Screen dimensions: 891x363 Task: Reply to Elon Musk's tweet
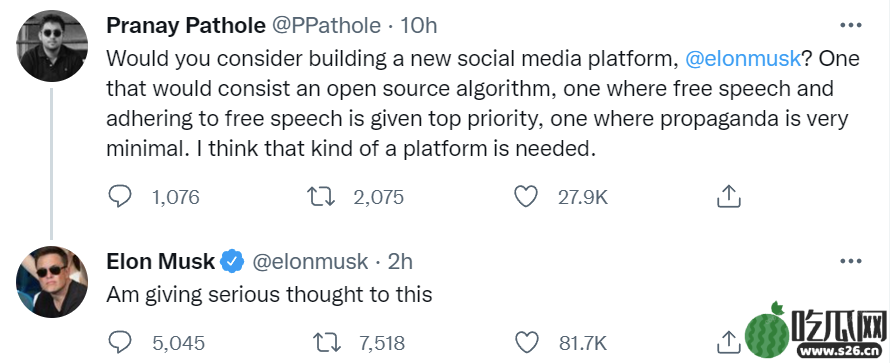click(x=120, y=343)
